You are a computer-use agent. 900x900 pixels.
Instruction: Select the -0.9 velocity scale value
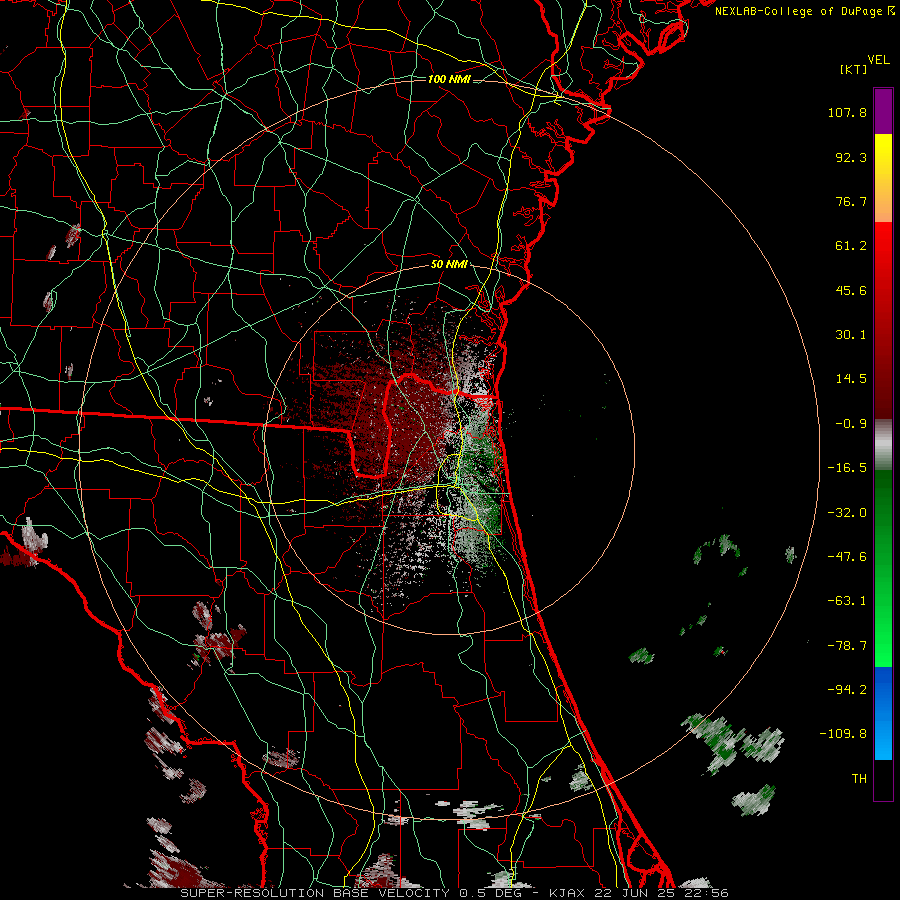click(x=851, y=424)
